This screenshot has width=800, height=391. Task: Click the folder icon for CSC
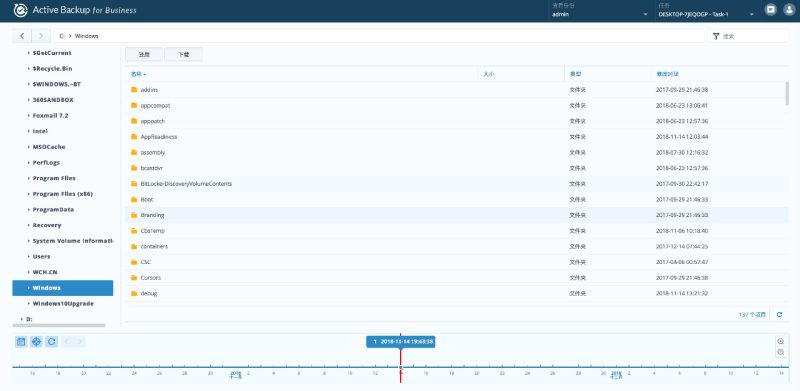(134, 262)
